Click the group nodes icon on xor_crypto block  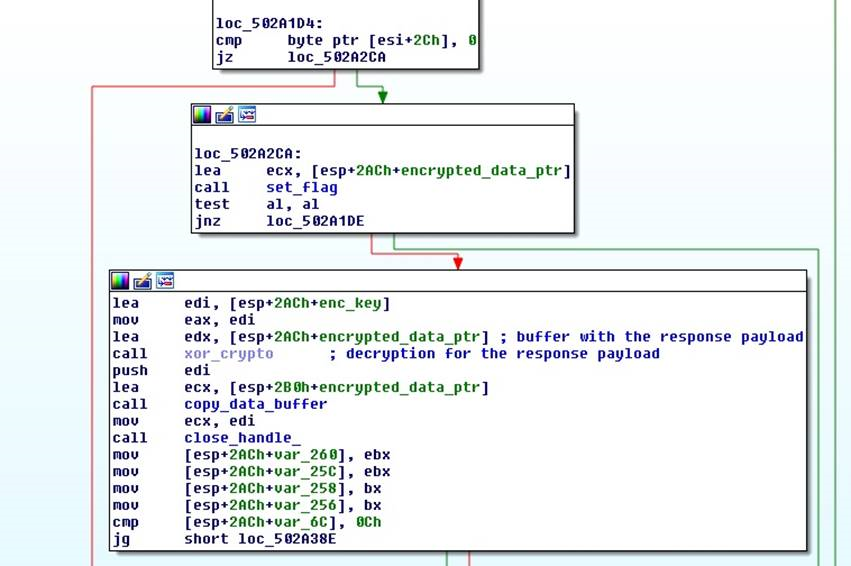click(x=164, y=281)
